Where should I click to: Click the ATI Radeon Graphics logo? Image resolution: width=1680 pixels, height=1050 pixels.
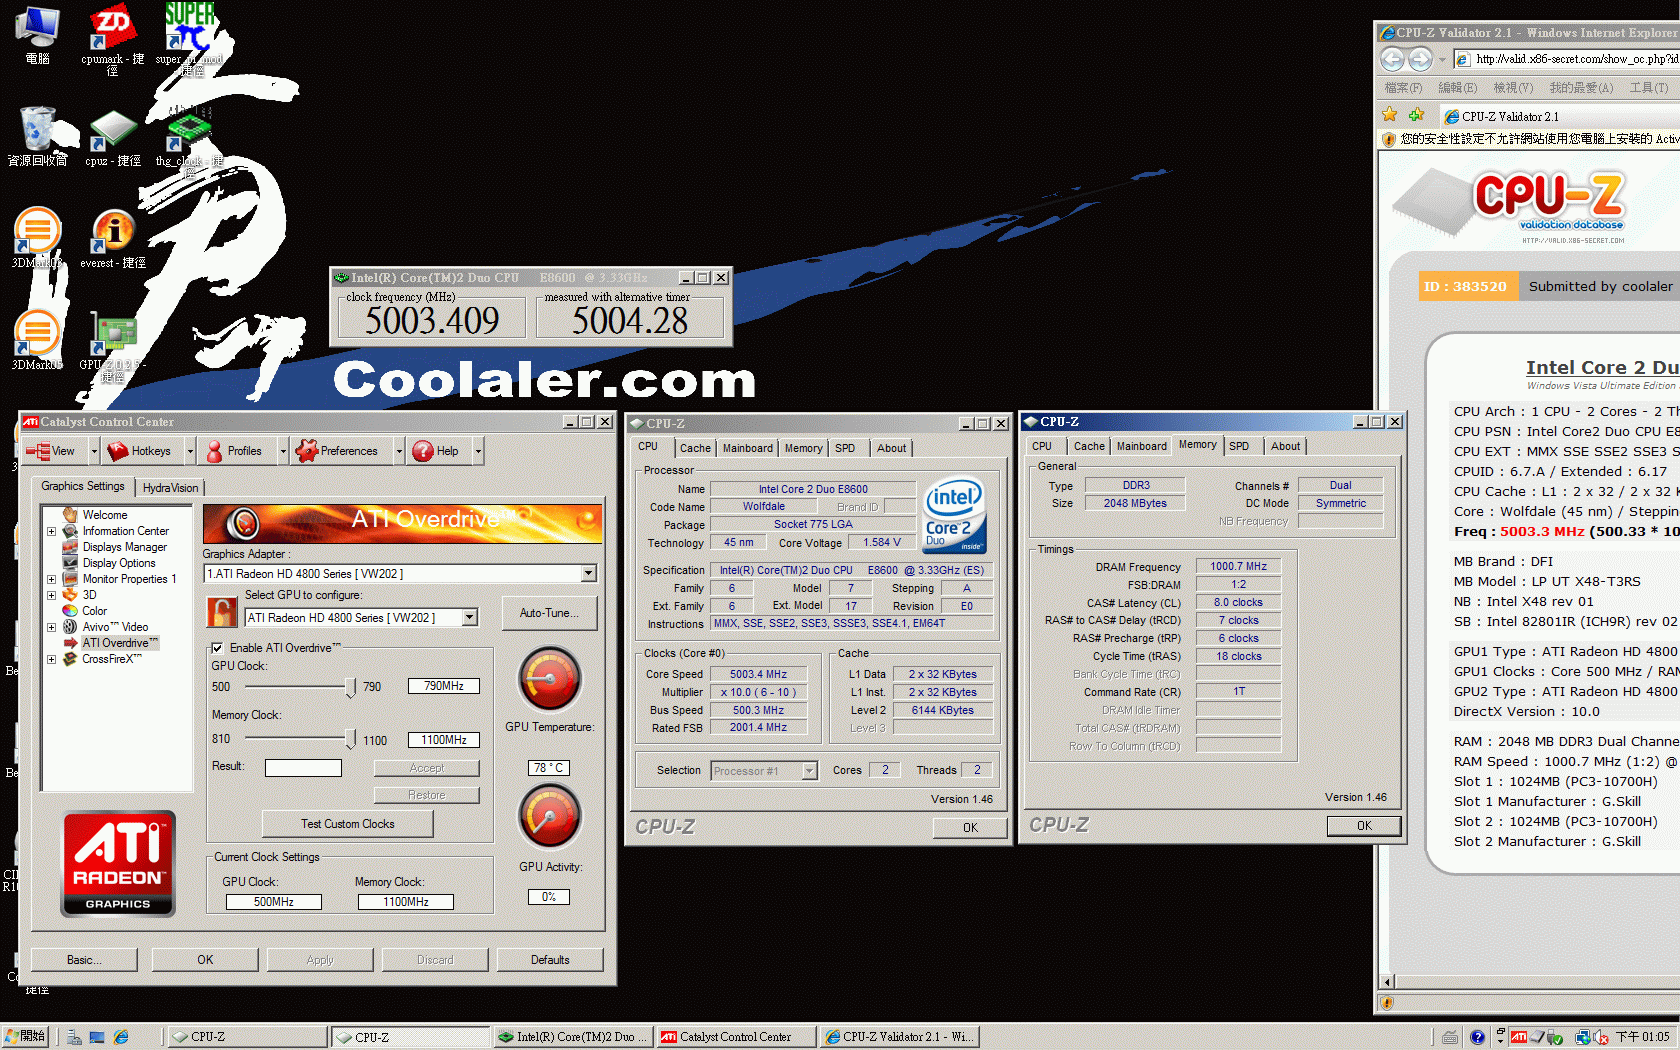[119, 863]
